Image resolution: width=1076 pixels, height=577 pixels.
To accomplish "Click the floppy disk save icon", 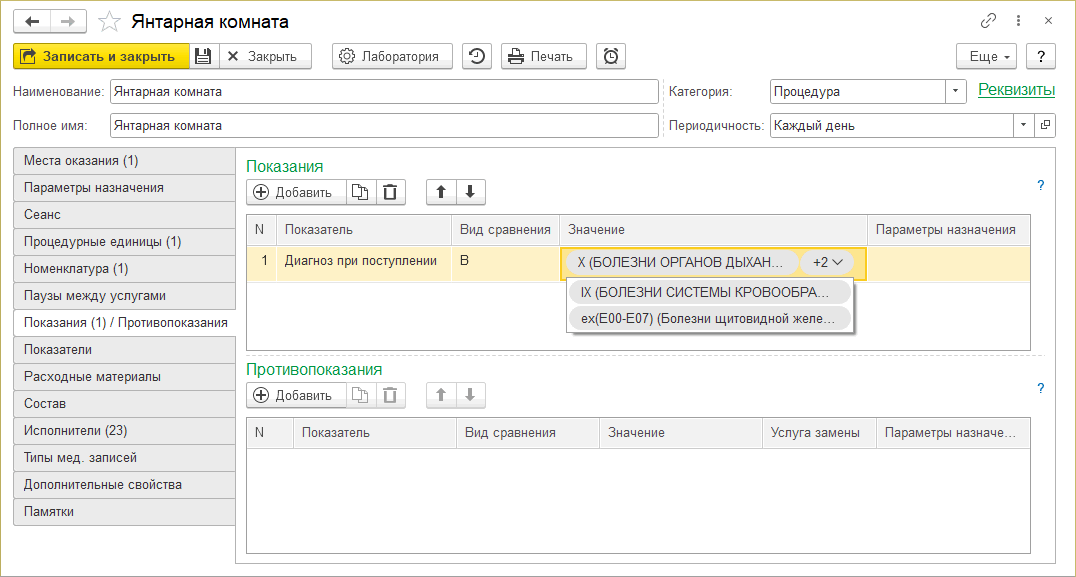I will pyautogui.click(x=203, y=56).
